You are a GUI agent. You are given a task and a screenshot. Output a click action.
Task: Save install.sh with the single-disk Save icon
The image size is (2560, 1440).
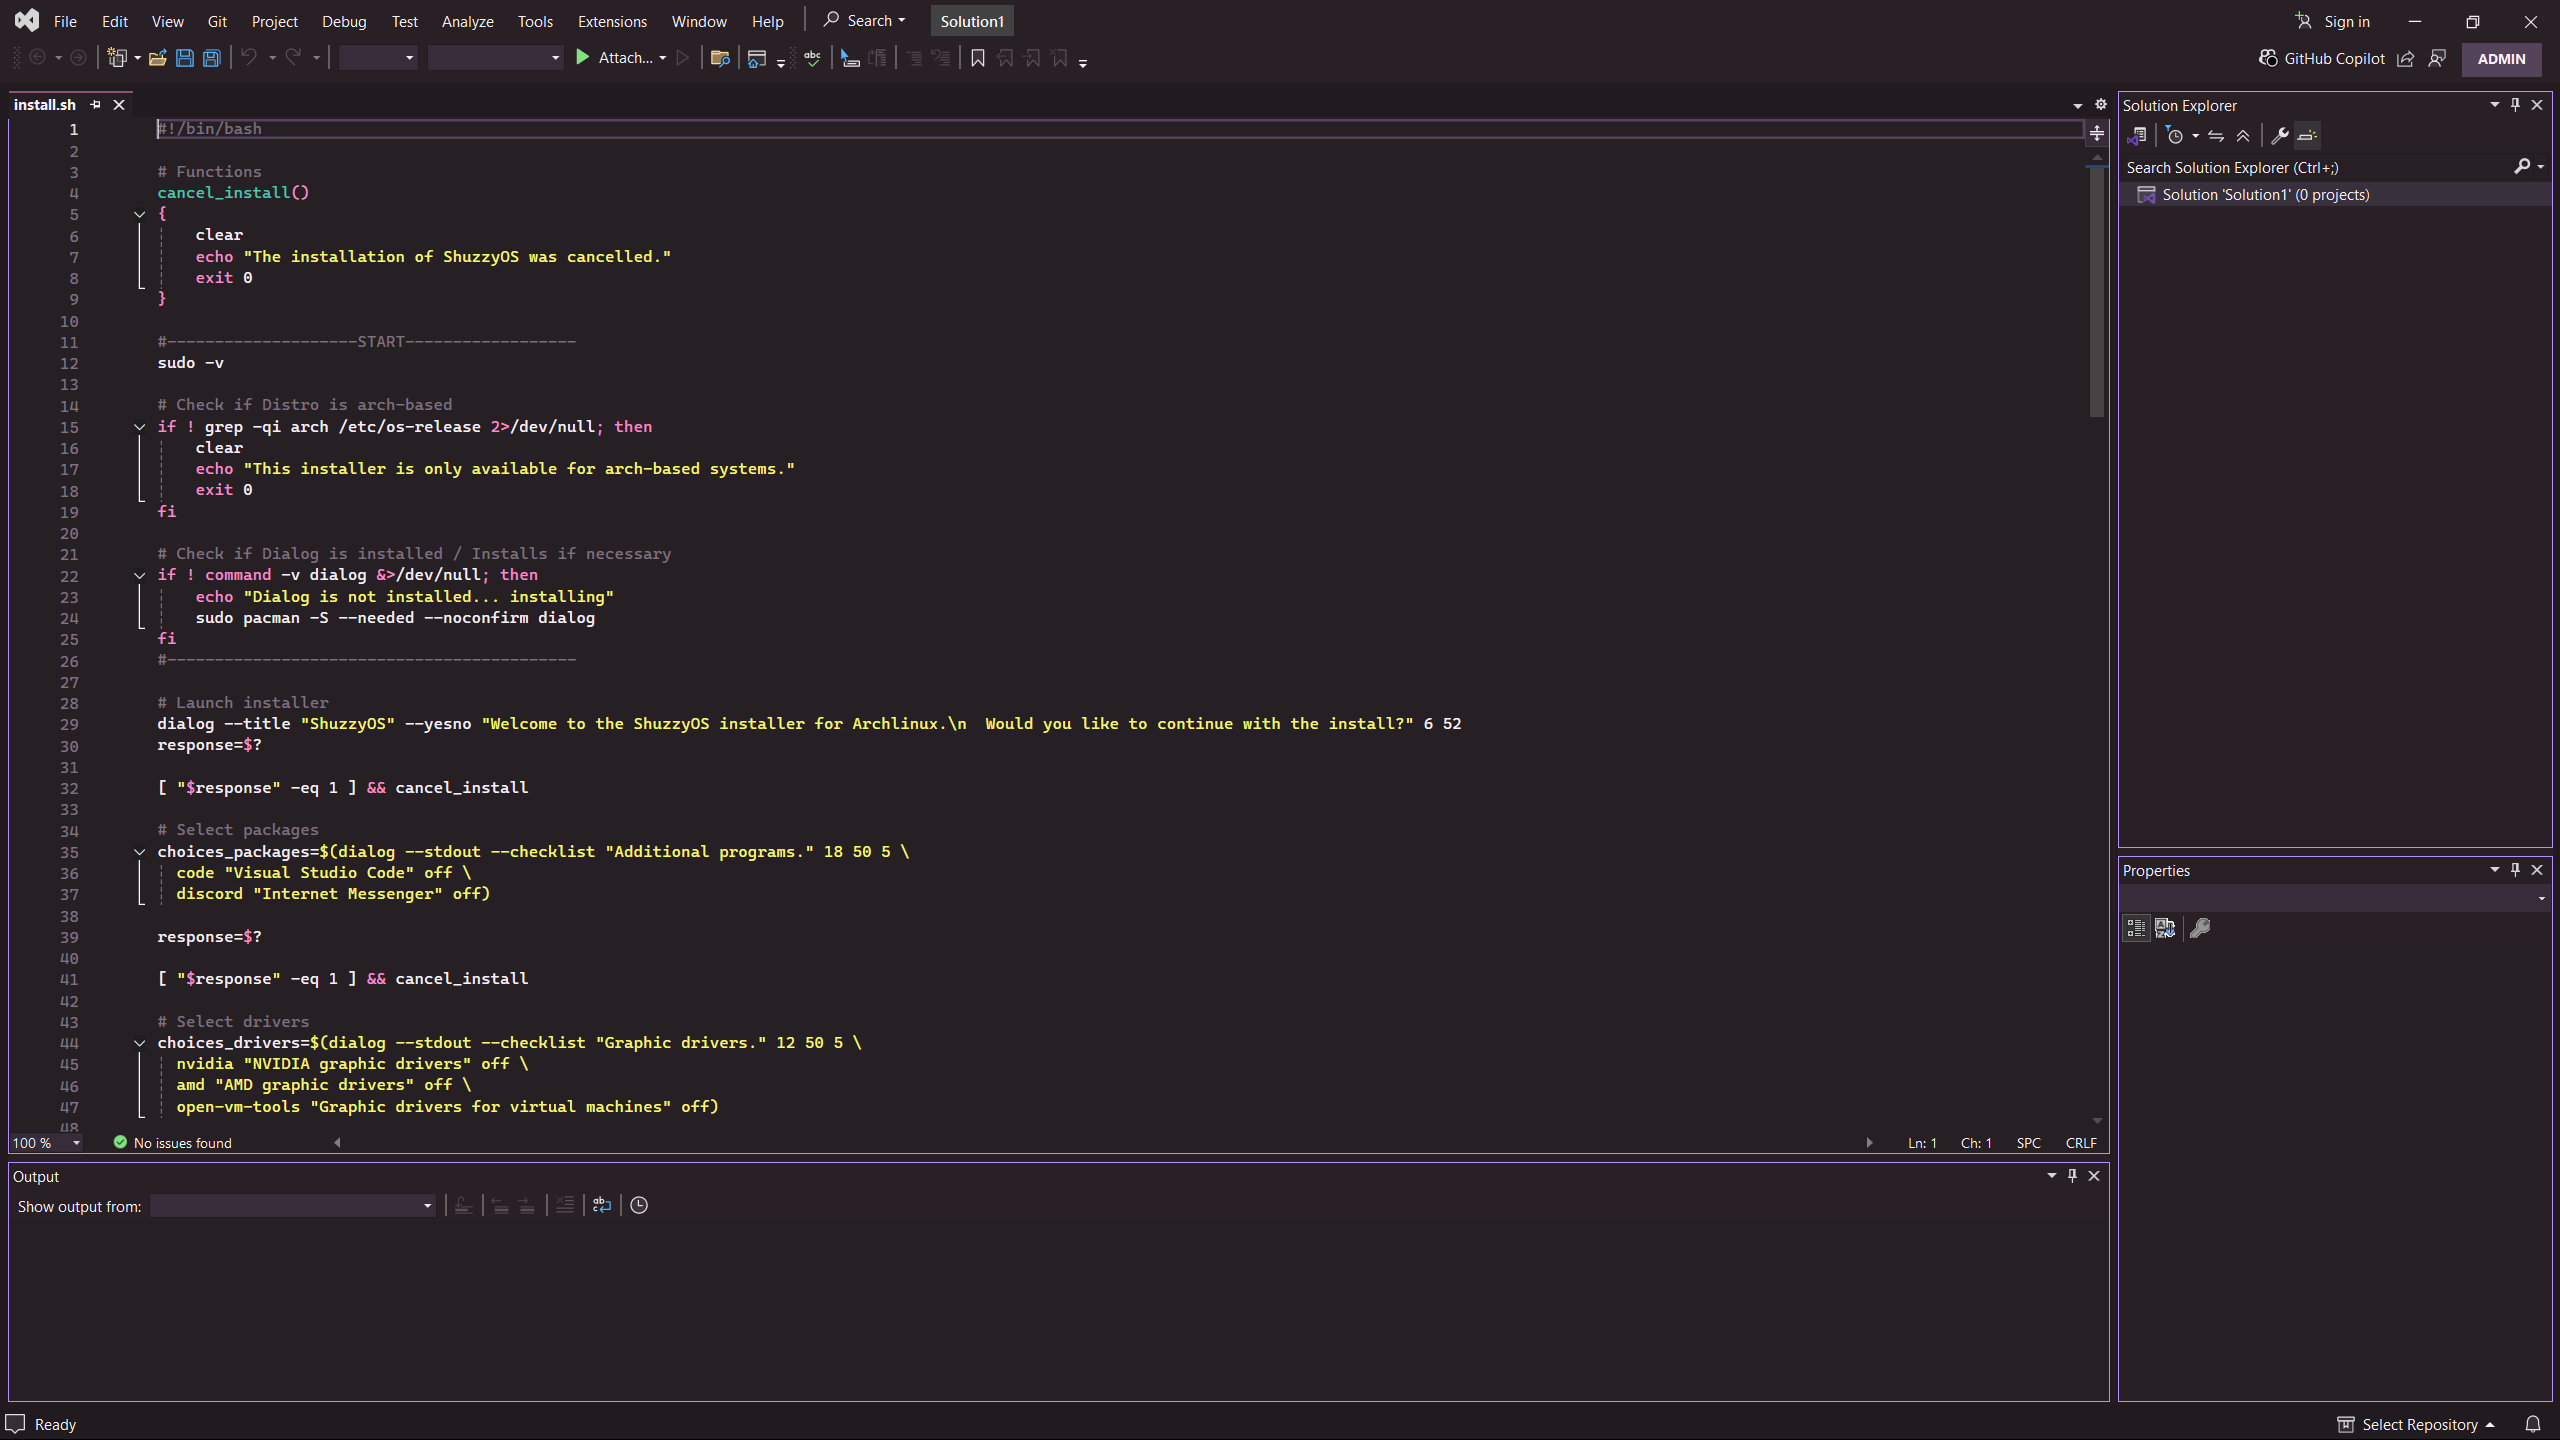pos(184,58)
